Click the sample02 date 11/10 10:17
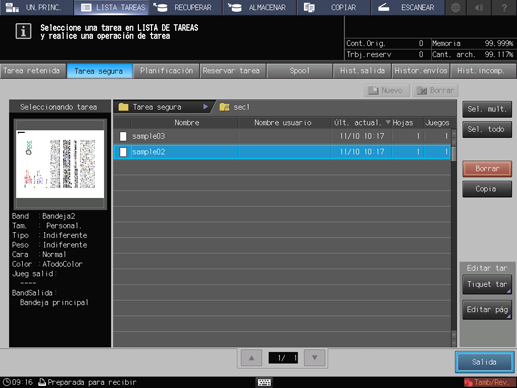The image size is (517, 388). [x=362, y=152]
